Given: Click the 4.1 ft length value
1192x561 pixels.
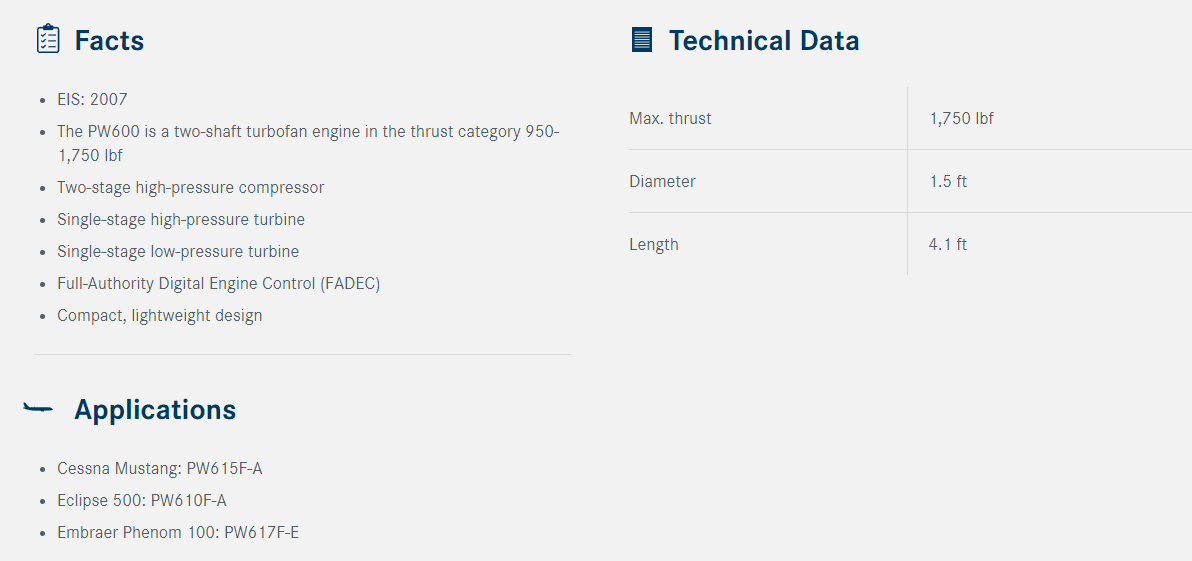Looking at the screenshot, I should pyautogui.click(x=948, y=245).
